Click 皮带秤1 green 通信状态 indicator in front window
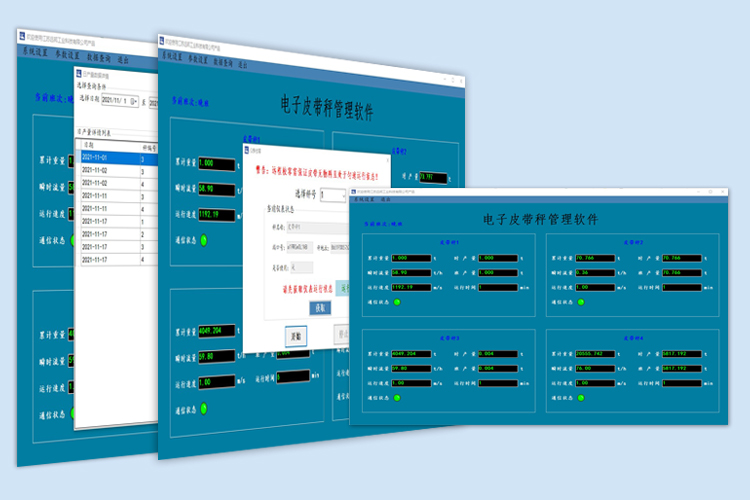This screenshot has height=500, width=750. point(397,301)
